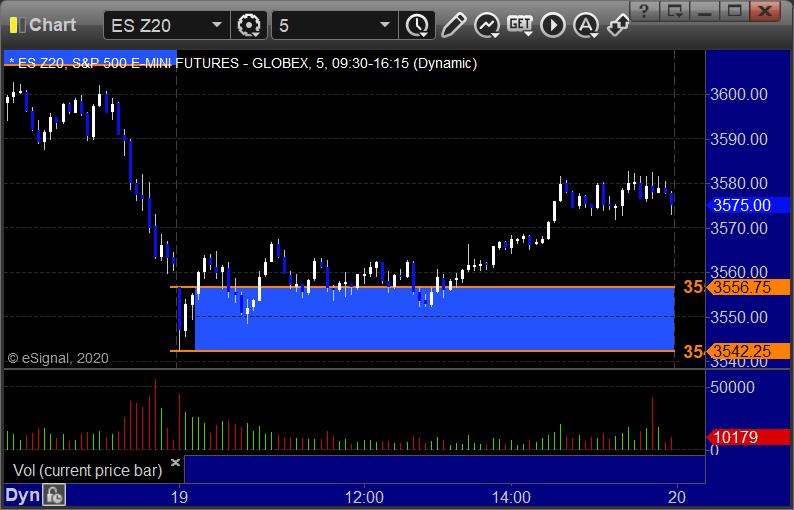Click the Dyn dynamic scaling label
Screen dimensions: 794x510
click(x=22, y=495)
